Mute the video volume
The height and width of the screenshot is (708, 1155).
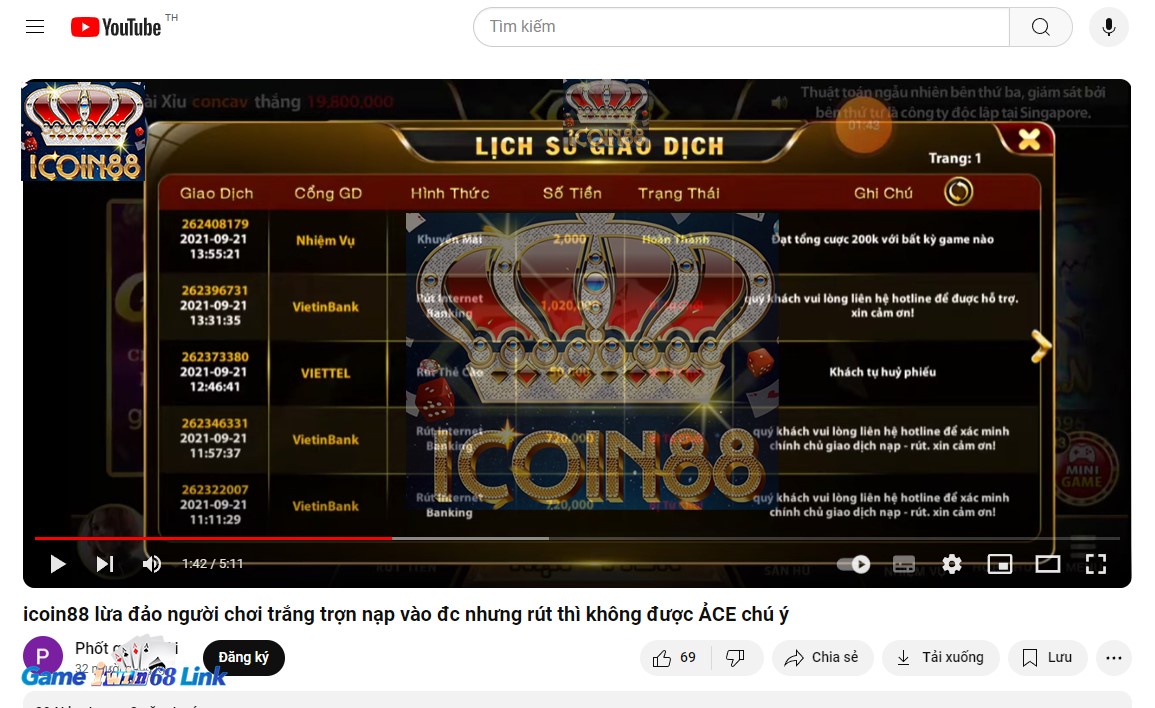click(151, 564)
